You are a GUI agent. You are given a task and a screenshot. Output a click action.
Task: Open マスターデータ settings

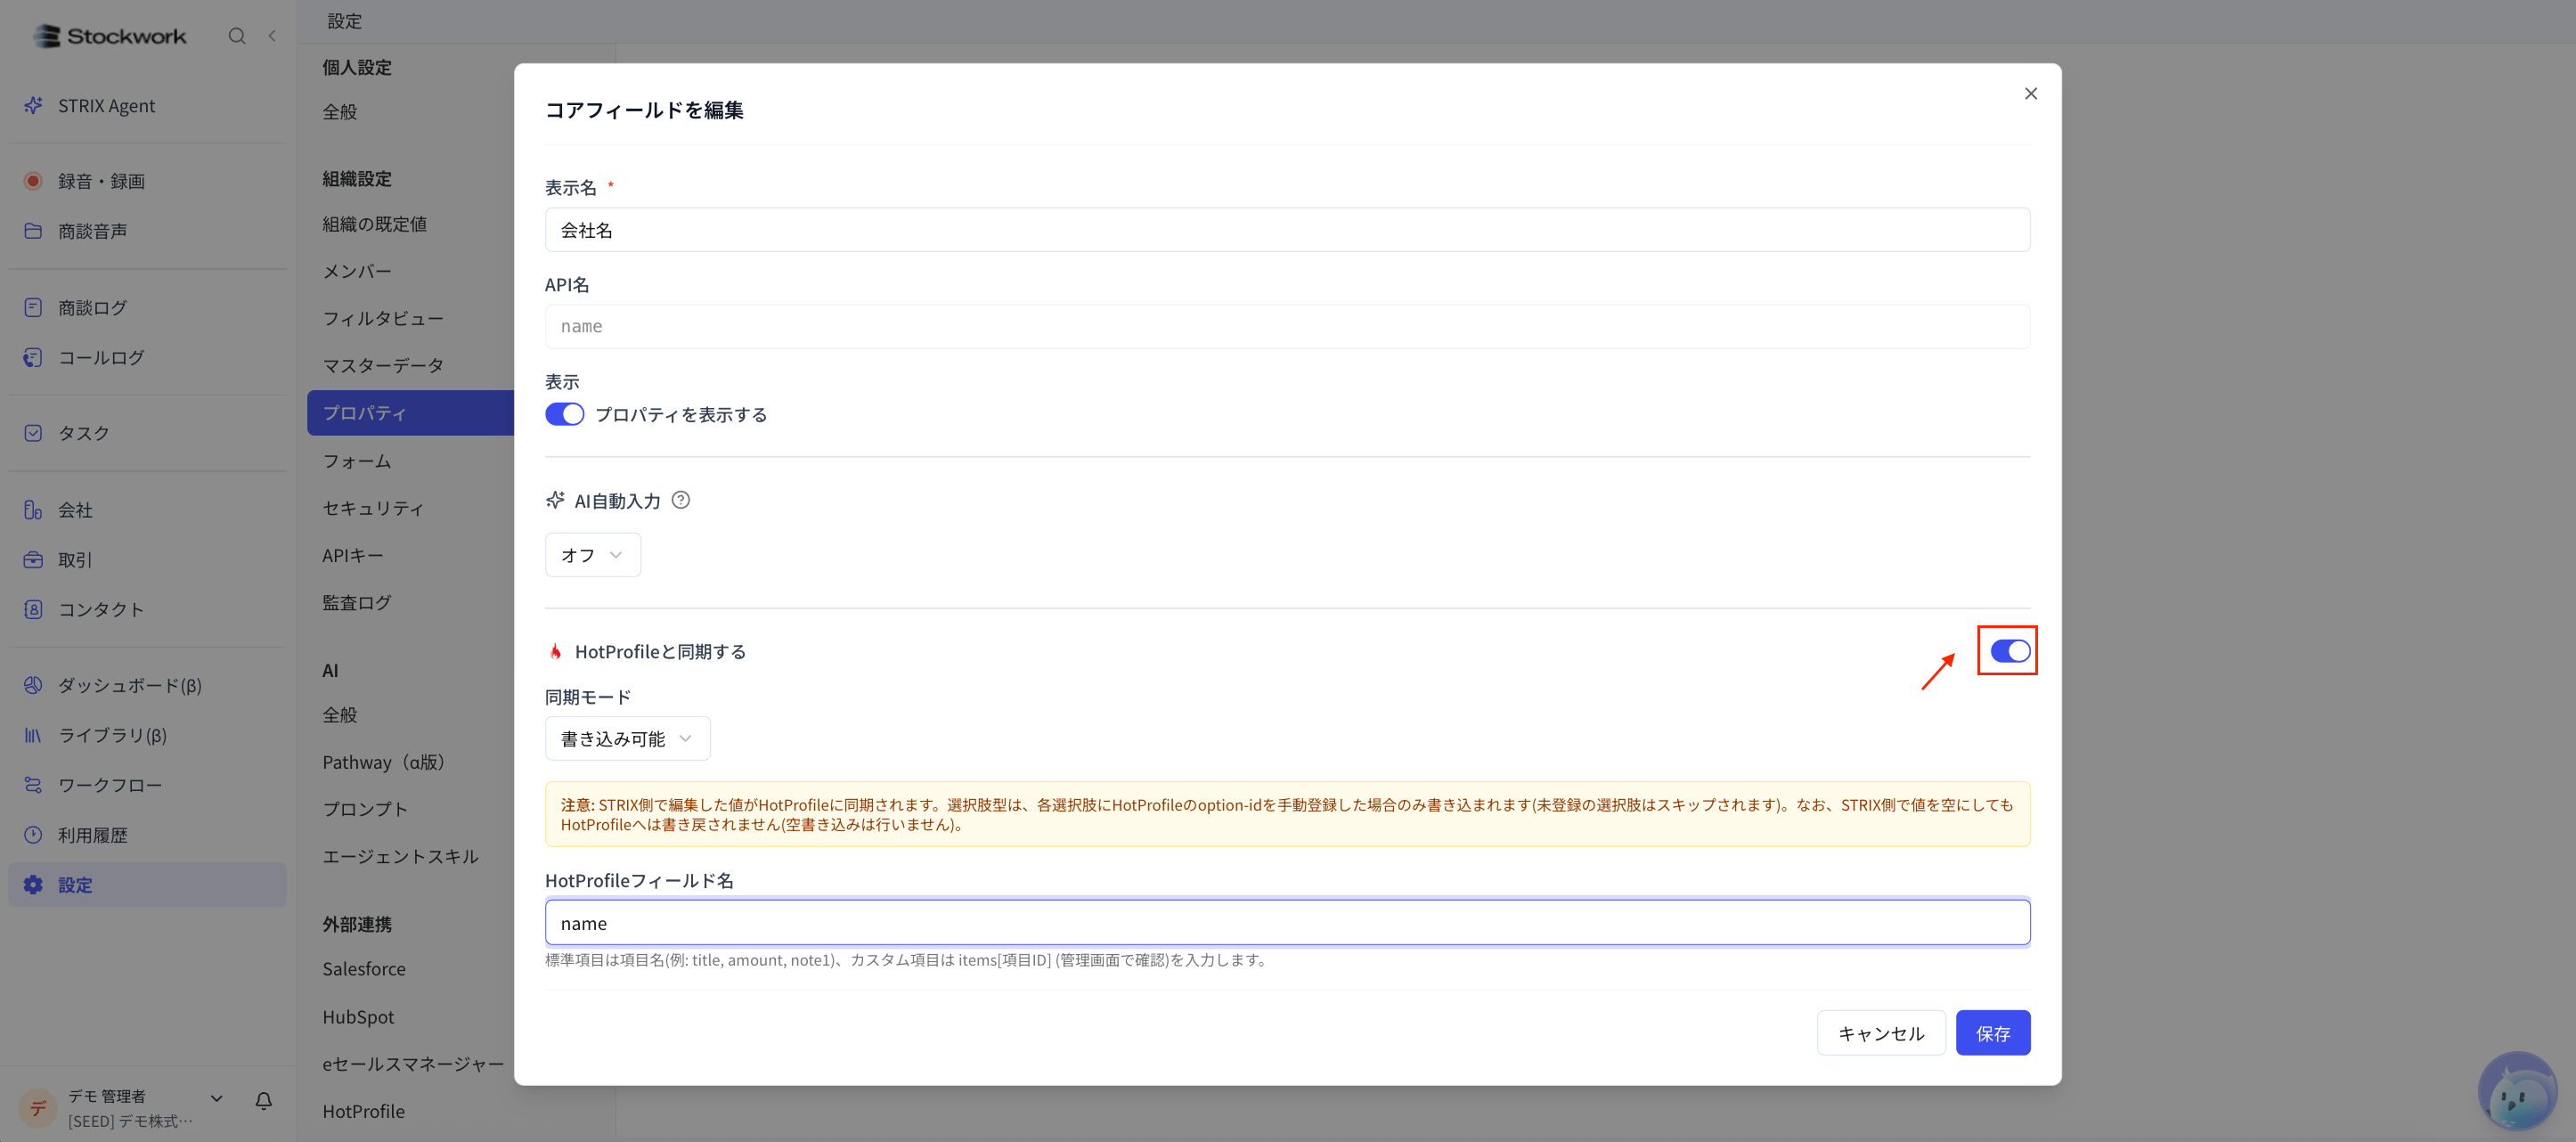point(383,365)
